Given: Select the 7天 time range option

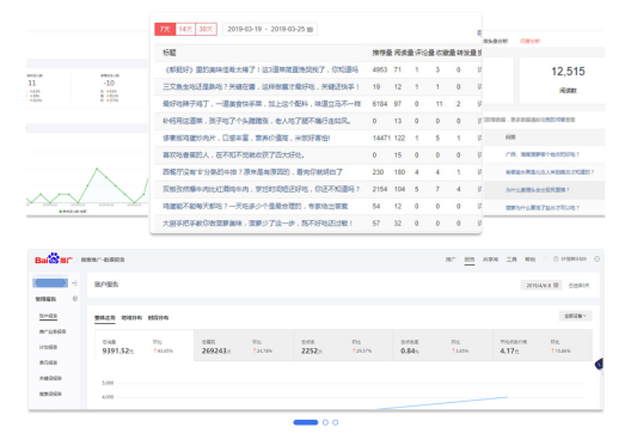Looking at the screenshot, I should point(164,30).
